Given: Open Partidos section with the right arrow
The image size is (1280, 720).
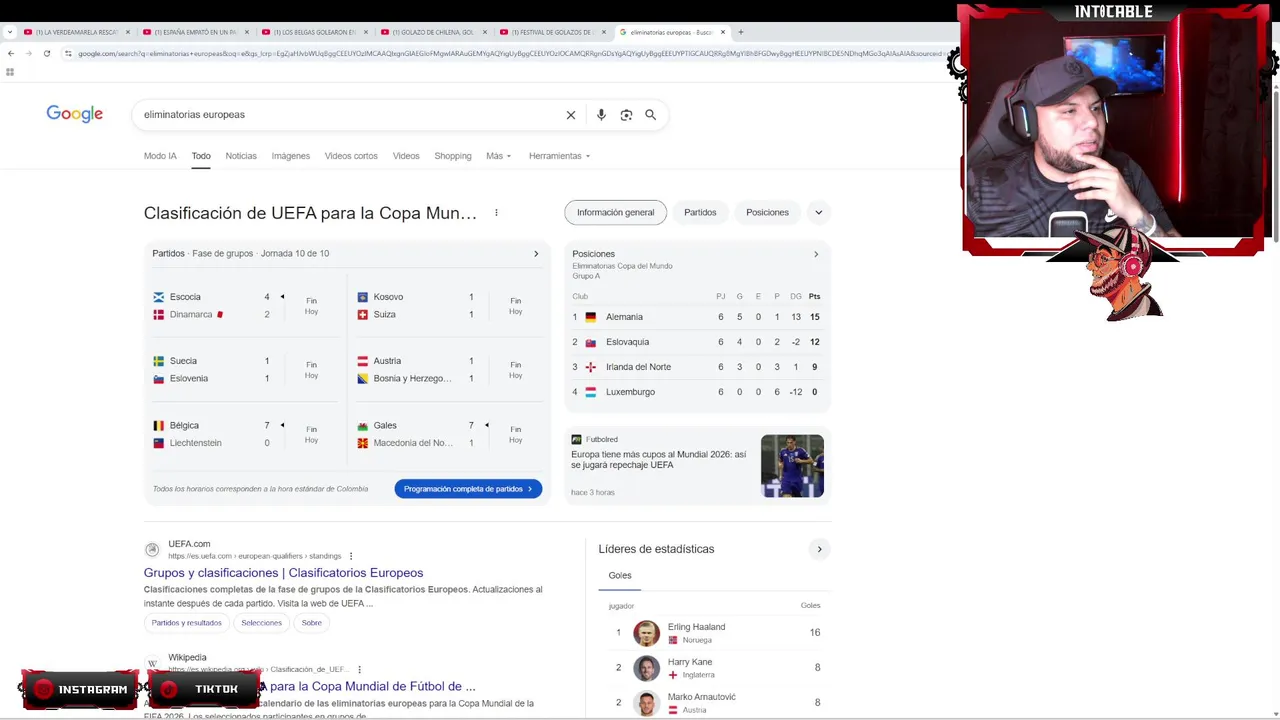Looking at the screenshot, I should 536,254.
